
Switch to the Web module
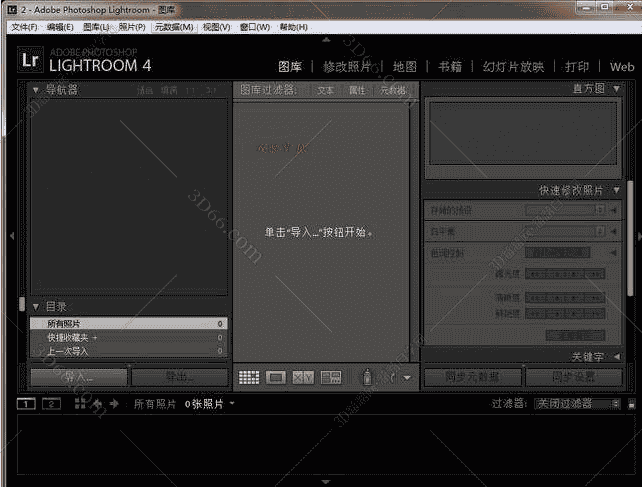point(622,67)
